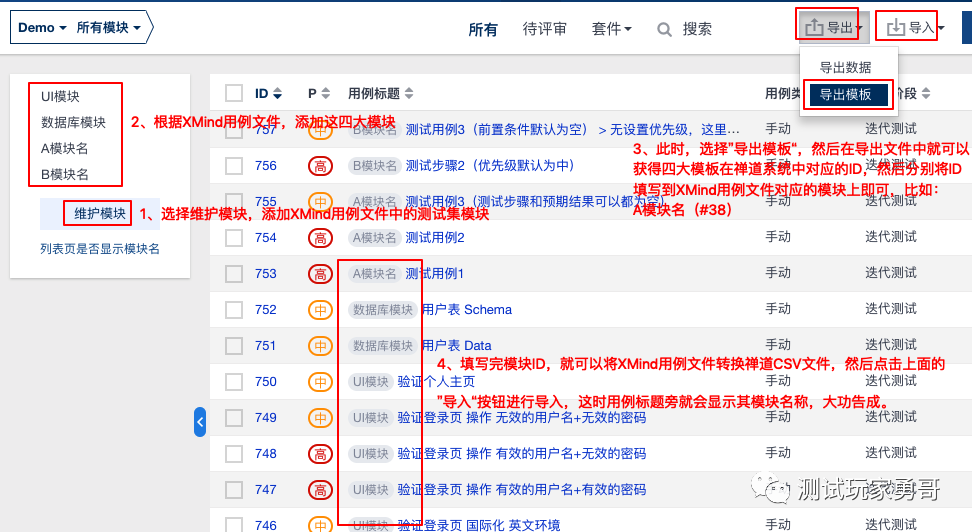Screen dimensions: 972x532
Task: Check the box for case 752
Action: coord(234,310)
